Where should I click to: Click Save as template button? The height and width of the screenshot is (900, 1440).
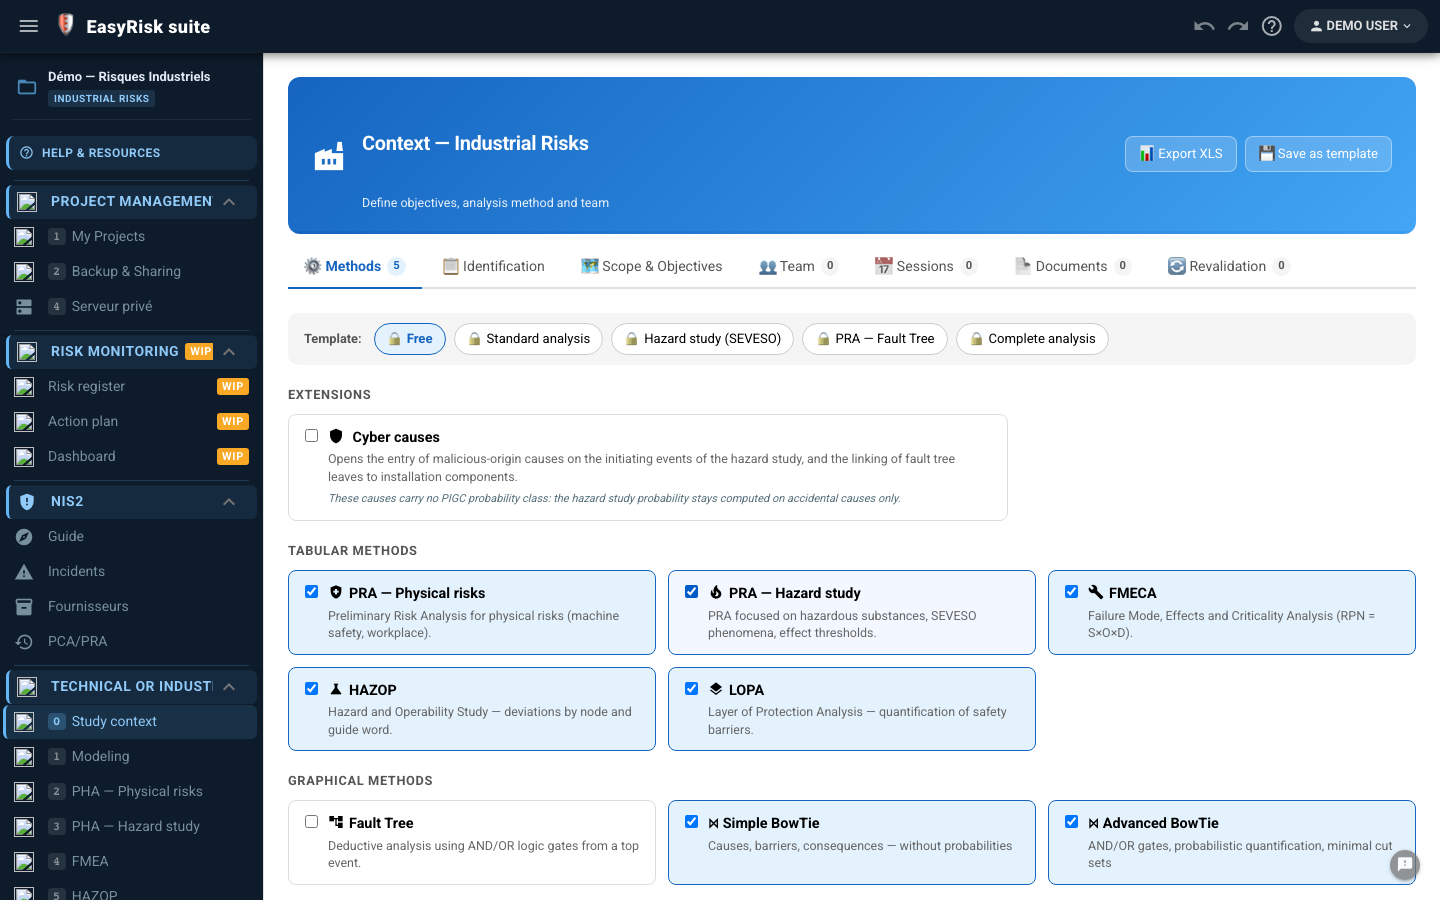click(x=1318, y=154)
